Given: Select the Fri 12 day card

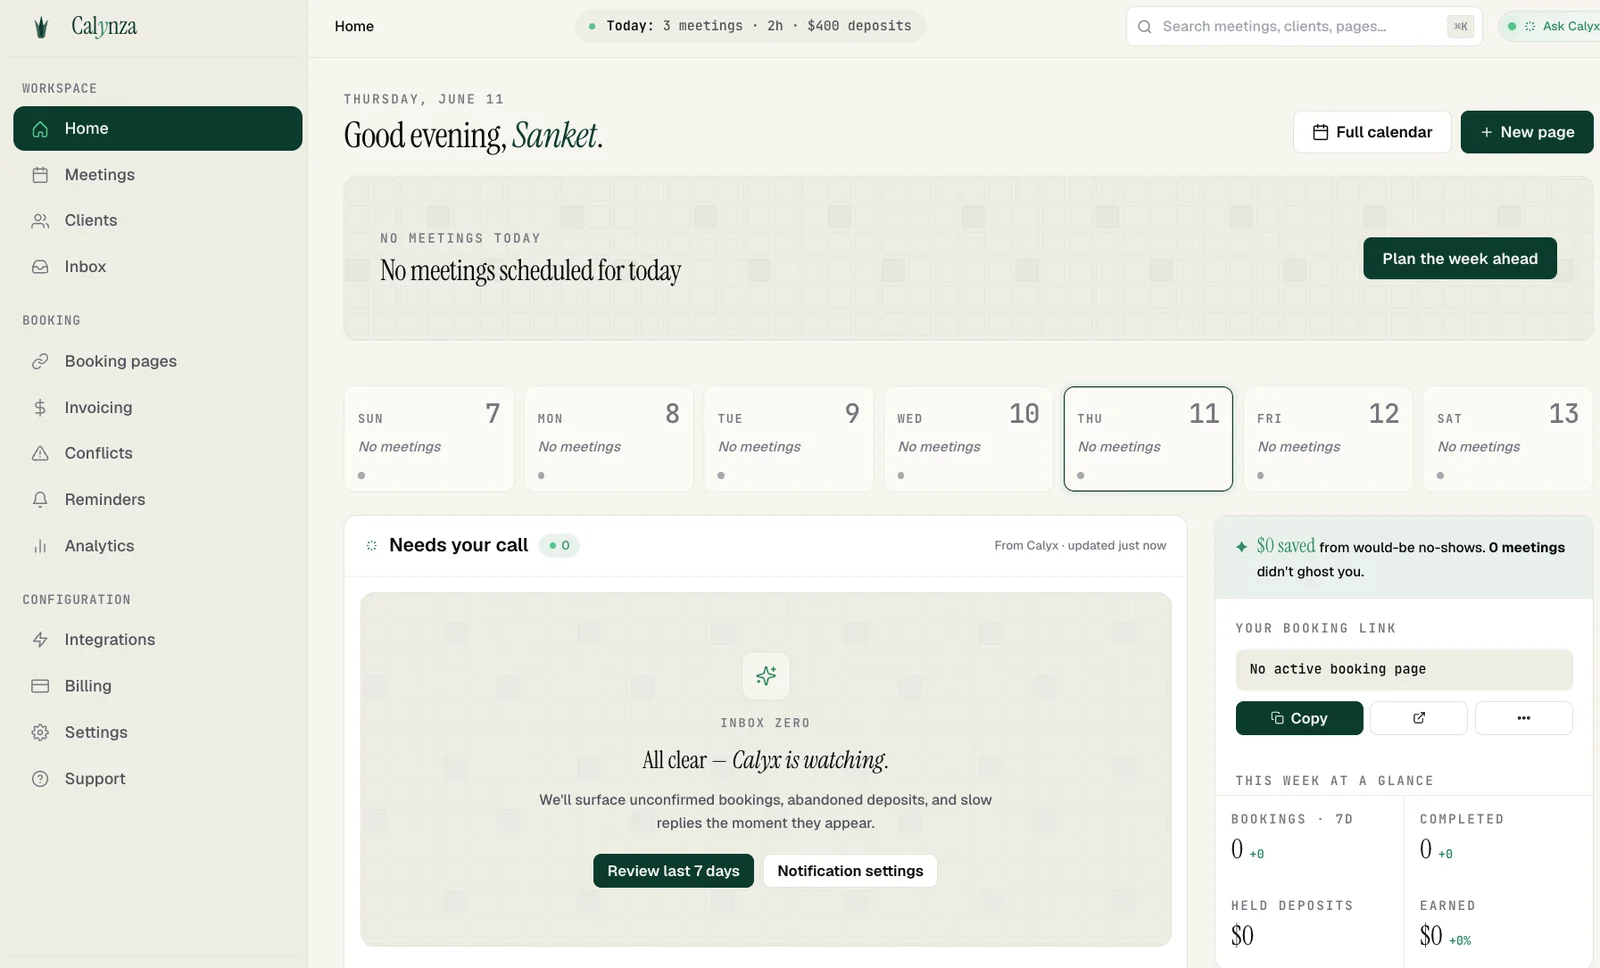Looking at the screenshot, I should coord(1328,439).
